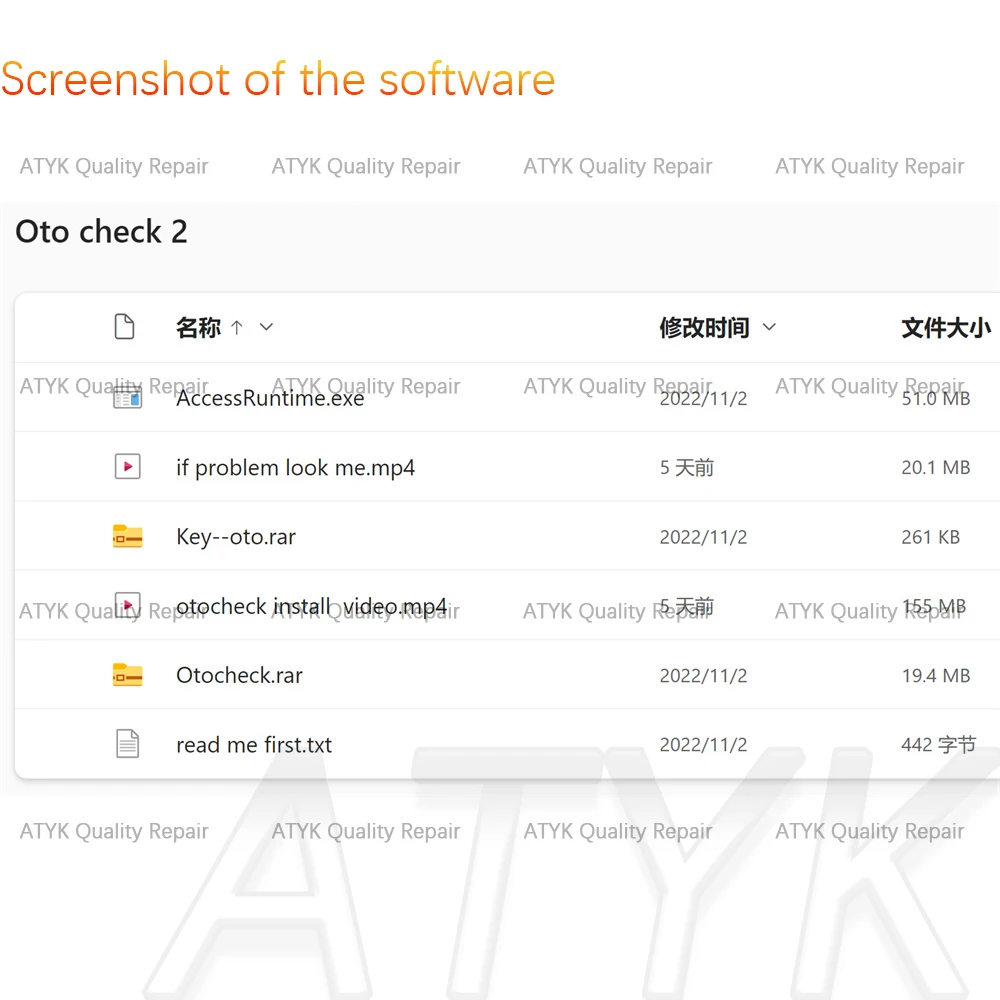Open the "Key--oto.rar" archive
1000x1000 pixels.
coord(236,536)
